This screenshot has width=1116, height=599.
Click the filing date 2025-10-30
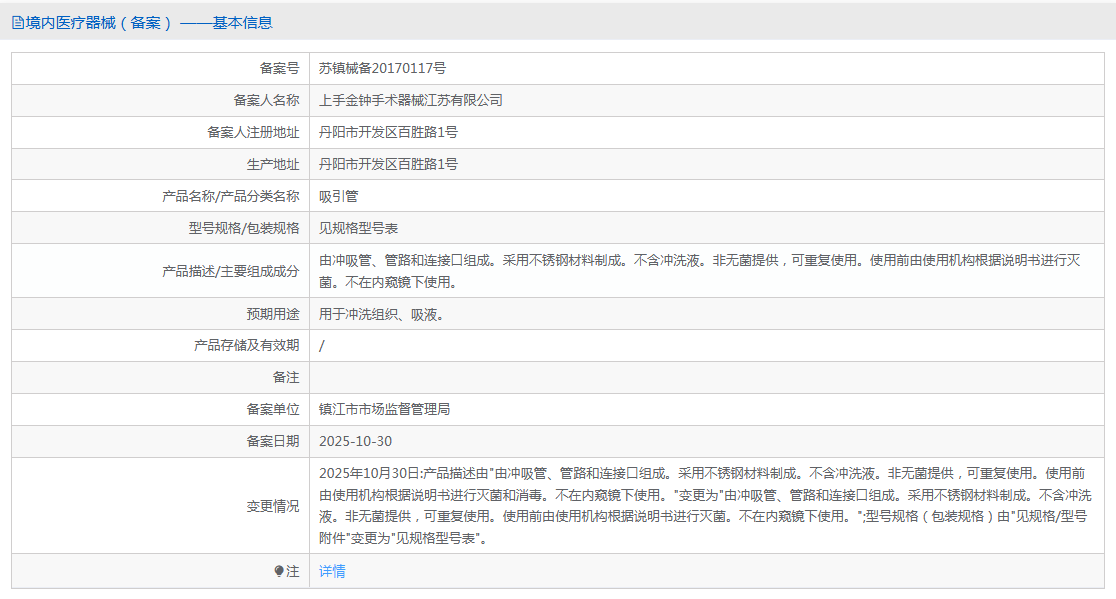(x=355, y=441)
